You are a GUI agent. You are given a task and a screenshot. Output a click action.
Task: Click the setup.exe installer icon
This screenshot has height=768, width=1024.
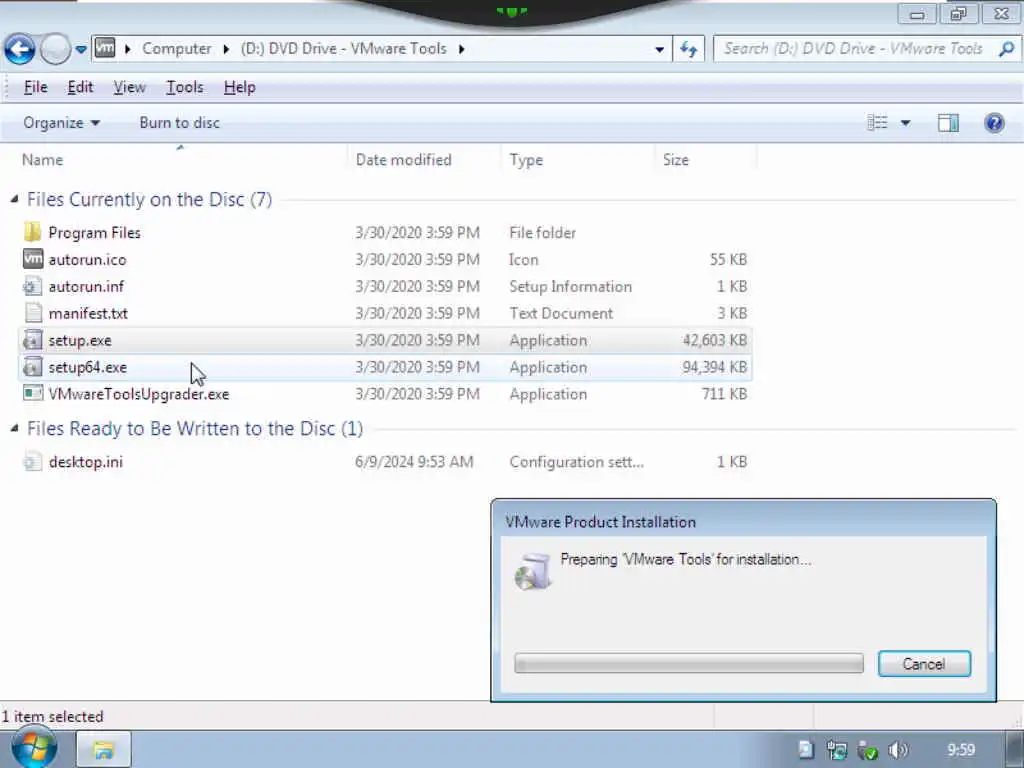32,340
